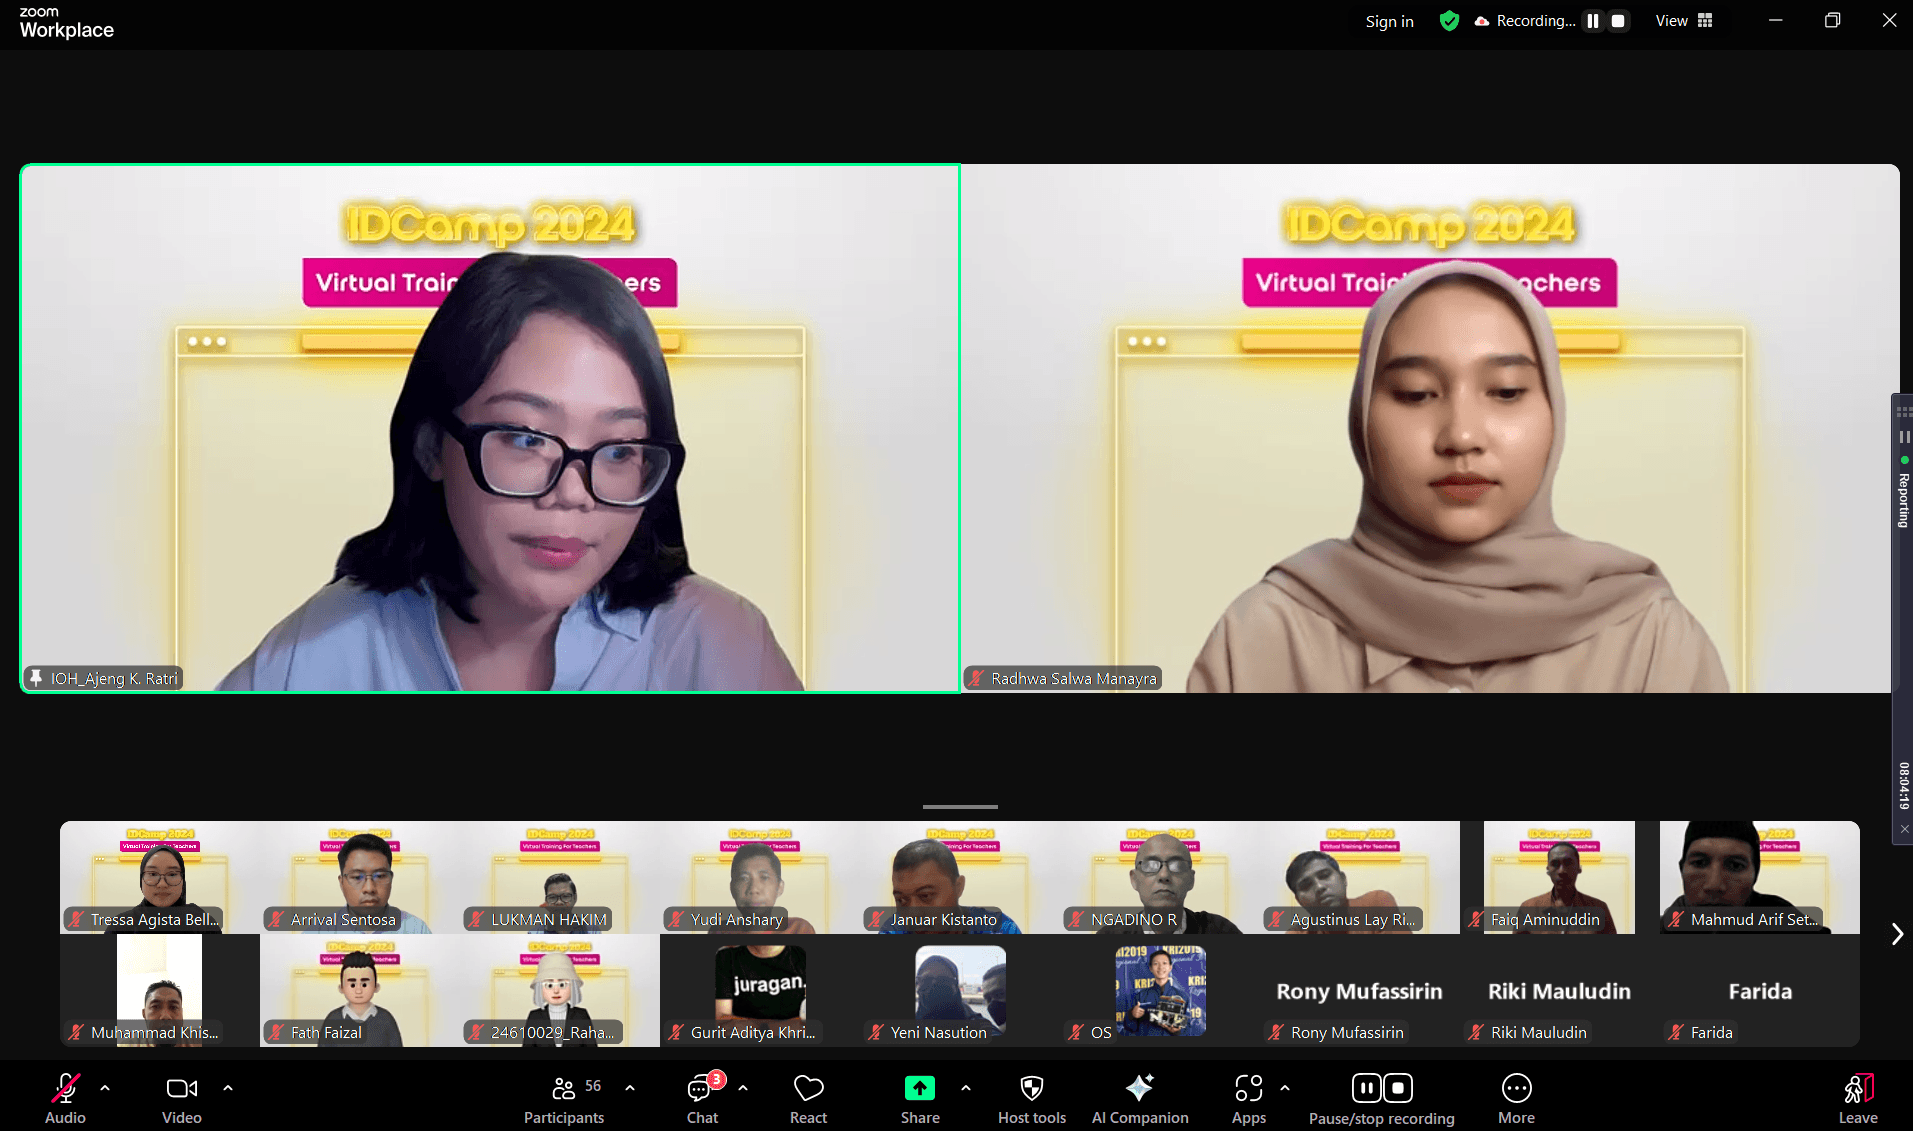This screenshot has height=1131, width=1913.
Task: Expand the Share options arrow
Action: 966,1088
